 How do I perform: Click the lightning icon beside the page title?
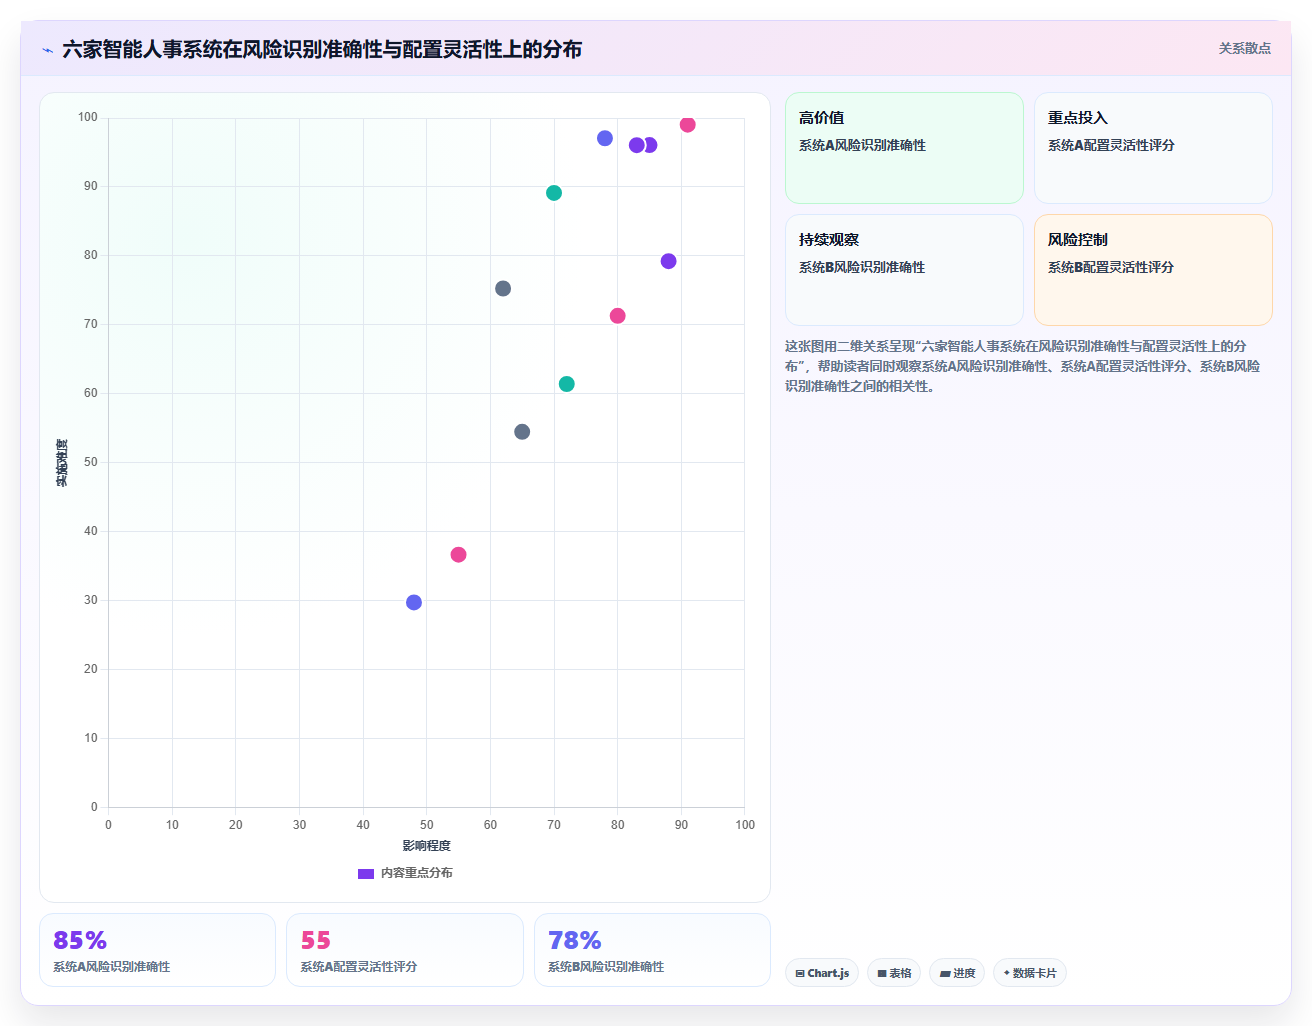(x=47, y=50)
